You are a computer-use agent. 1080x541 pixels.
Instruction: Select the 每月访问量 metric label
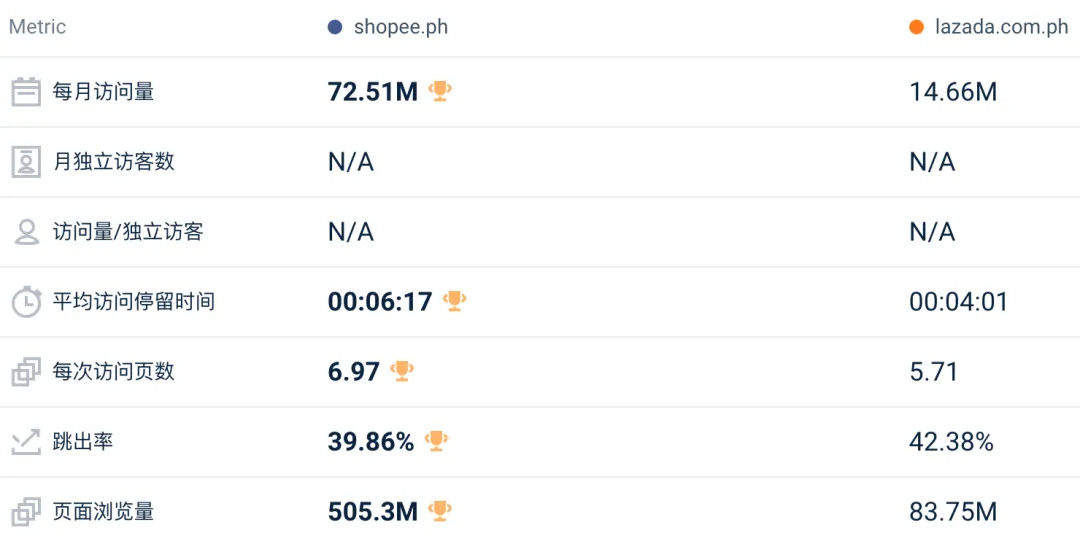(103, 92)
